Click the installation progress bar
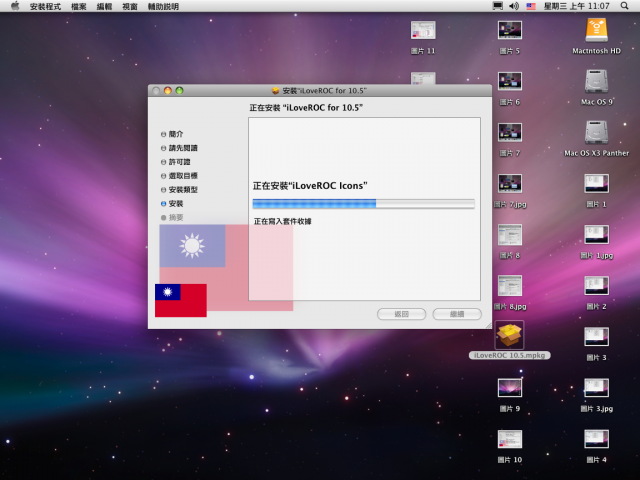The width and height of the screenshot is (640, 480). pos(364,203)
